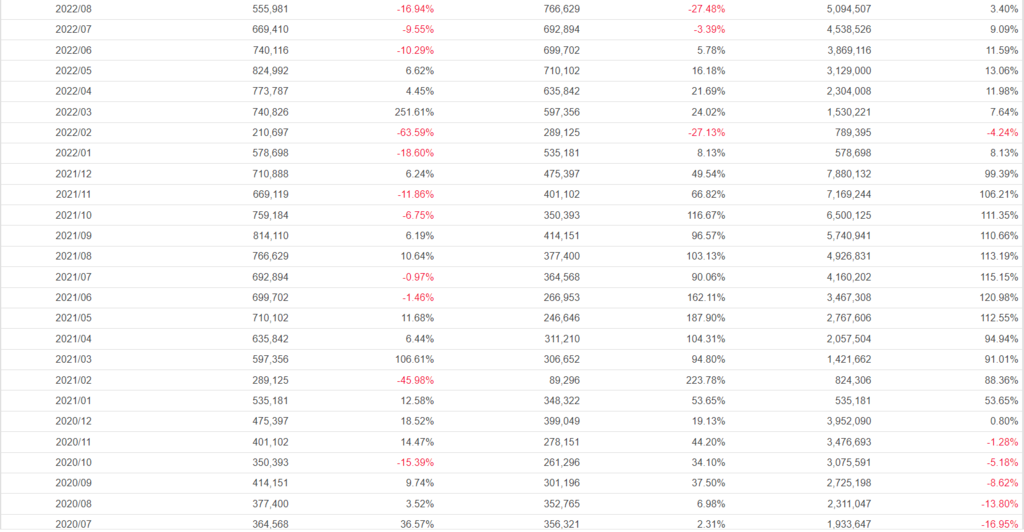Click the red -16.95% cell
The width and height of the screenshot is (1024, 532).
(x=999, y=523)
